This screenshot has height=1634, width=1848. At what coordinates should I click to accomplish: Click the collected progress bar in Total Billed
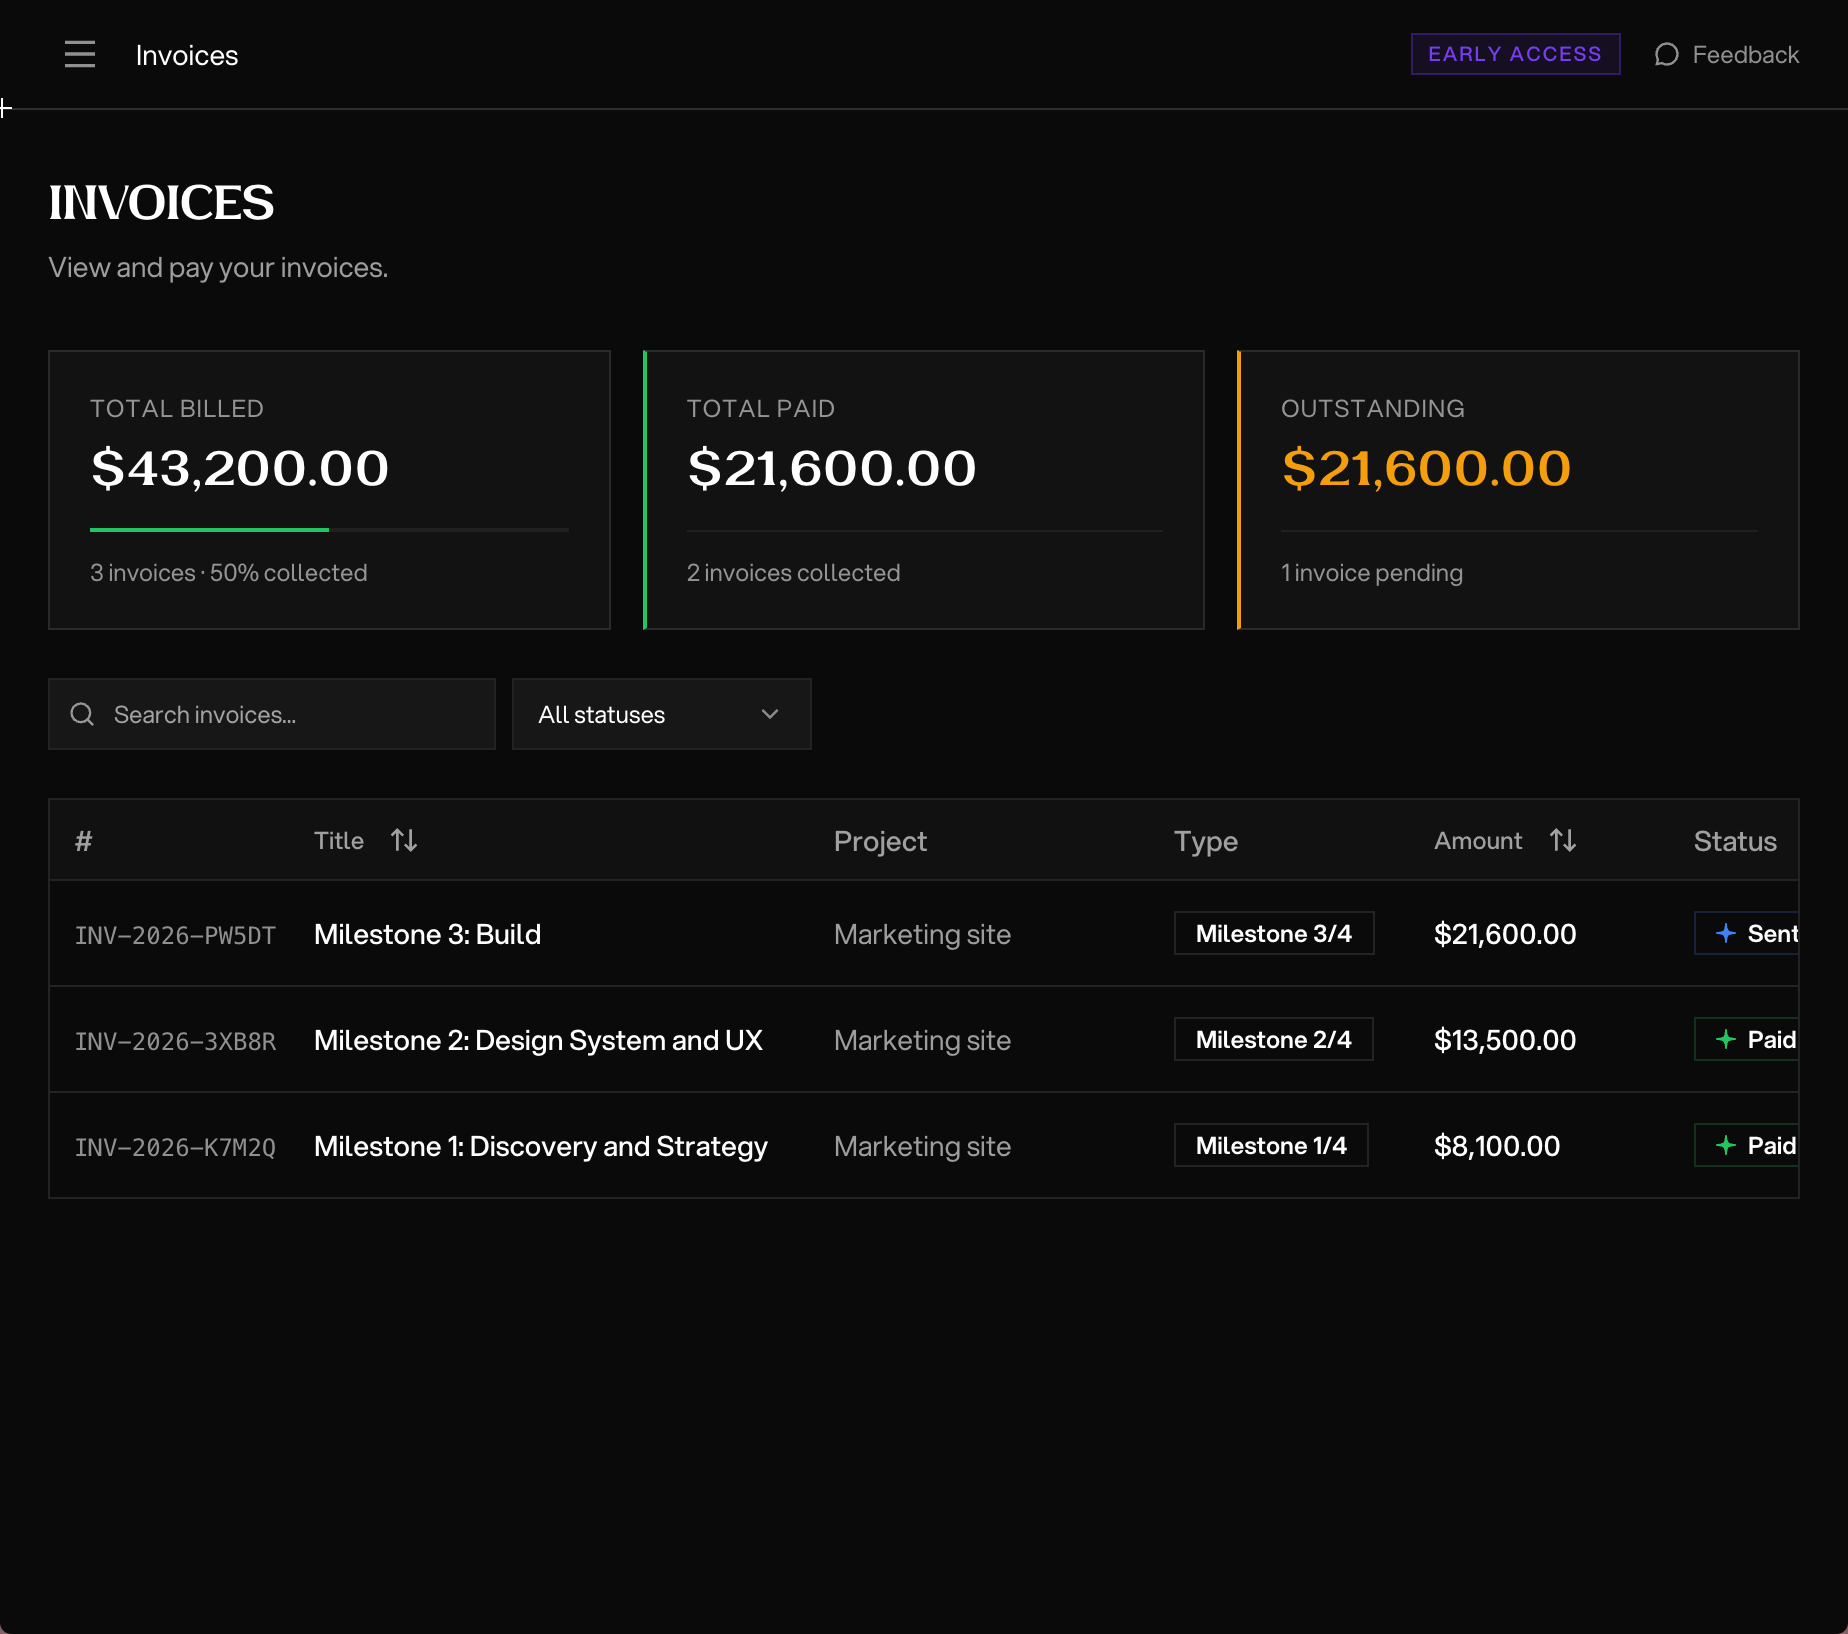point(329,529)
